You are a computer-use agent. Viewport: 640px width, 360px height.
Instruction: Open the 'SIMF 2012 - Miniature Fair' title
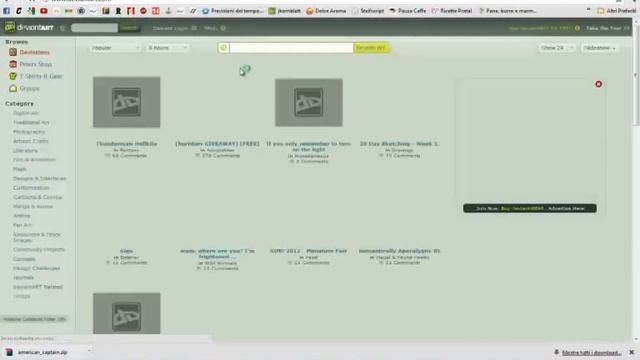pyautogui.click(x=308, y=251)
